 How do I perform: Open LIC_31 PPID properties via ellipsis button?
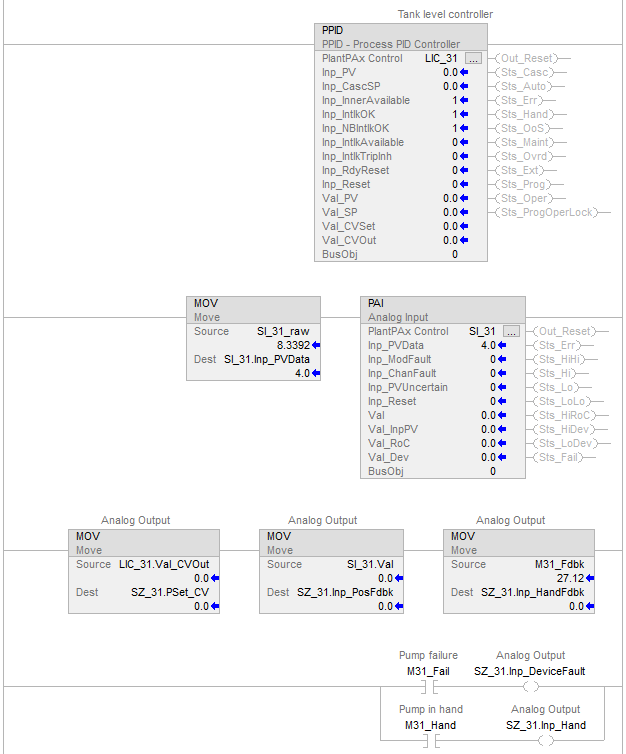point(474,59)
